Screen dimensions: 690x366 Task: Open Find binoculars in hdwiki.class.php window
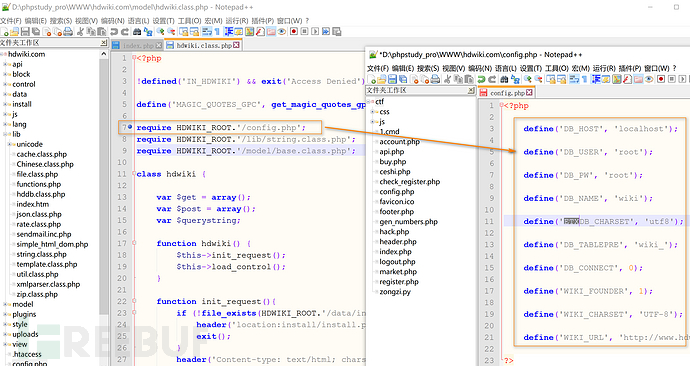137,32
